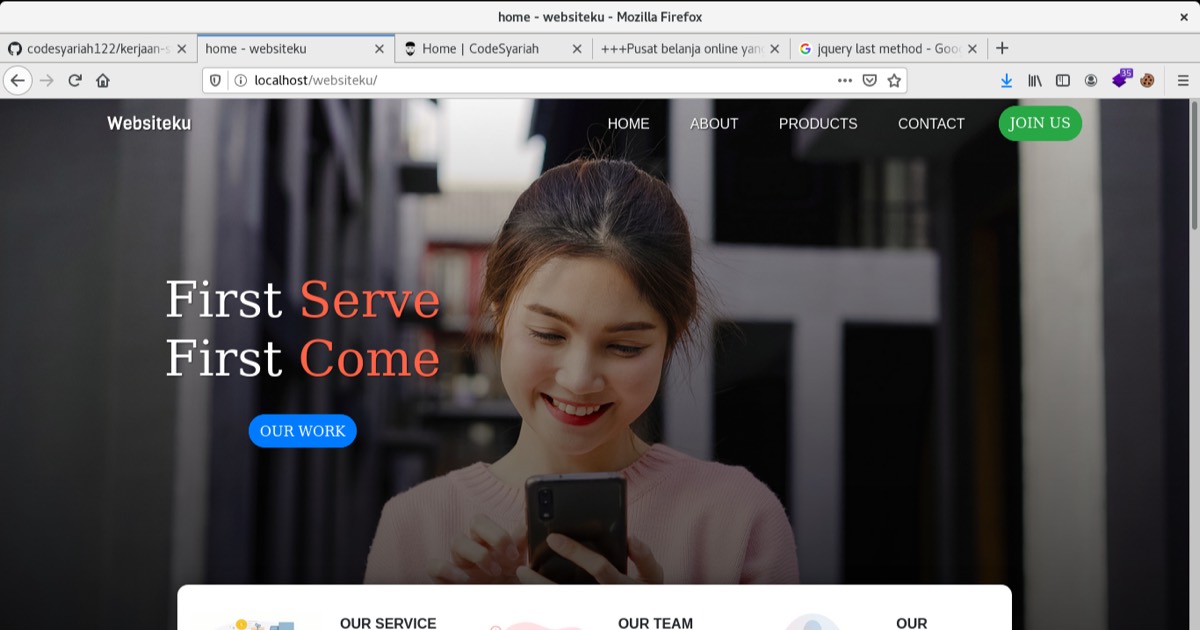
Task: Click the cookie extension icon
Action: click(x=1147, y=81)
